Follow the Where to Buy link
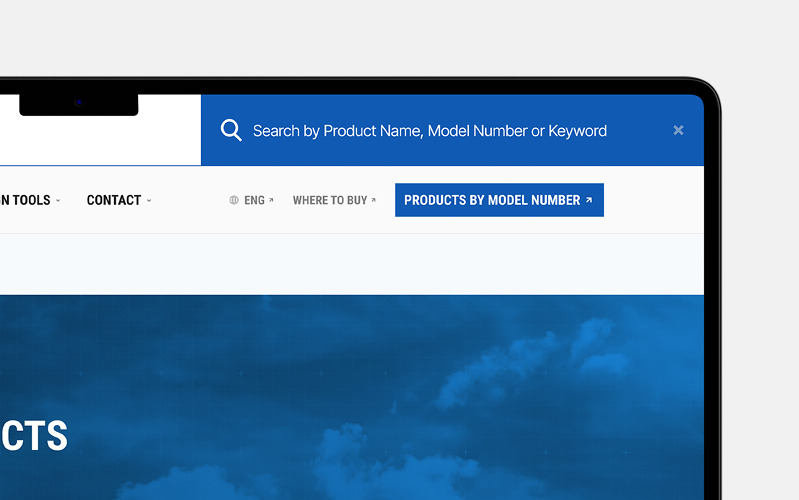Image resolution: width=799 pixels, height=500 pixels. (x=329, y=200)
